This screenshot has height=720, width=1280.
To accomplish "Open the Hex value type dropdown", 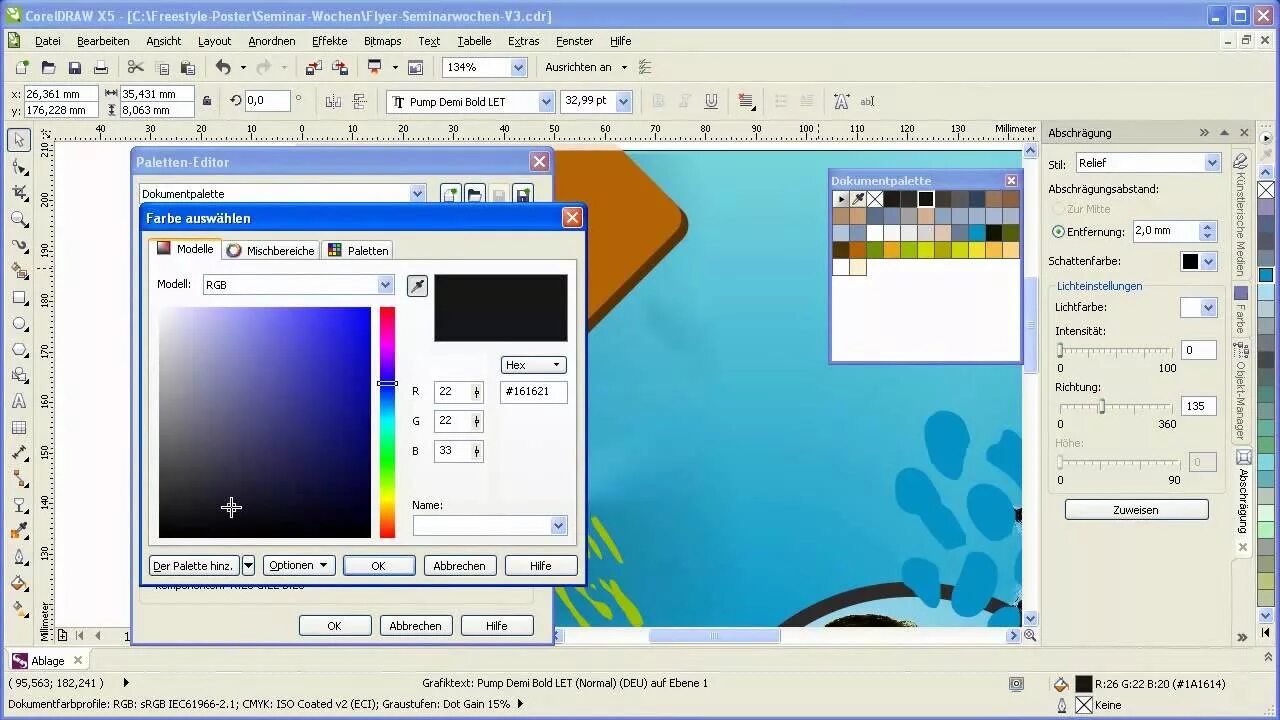I will (x=533, y=365).
